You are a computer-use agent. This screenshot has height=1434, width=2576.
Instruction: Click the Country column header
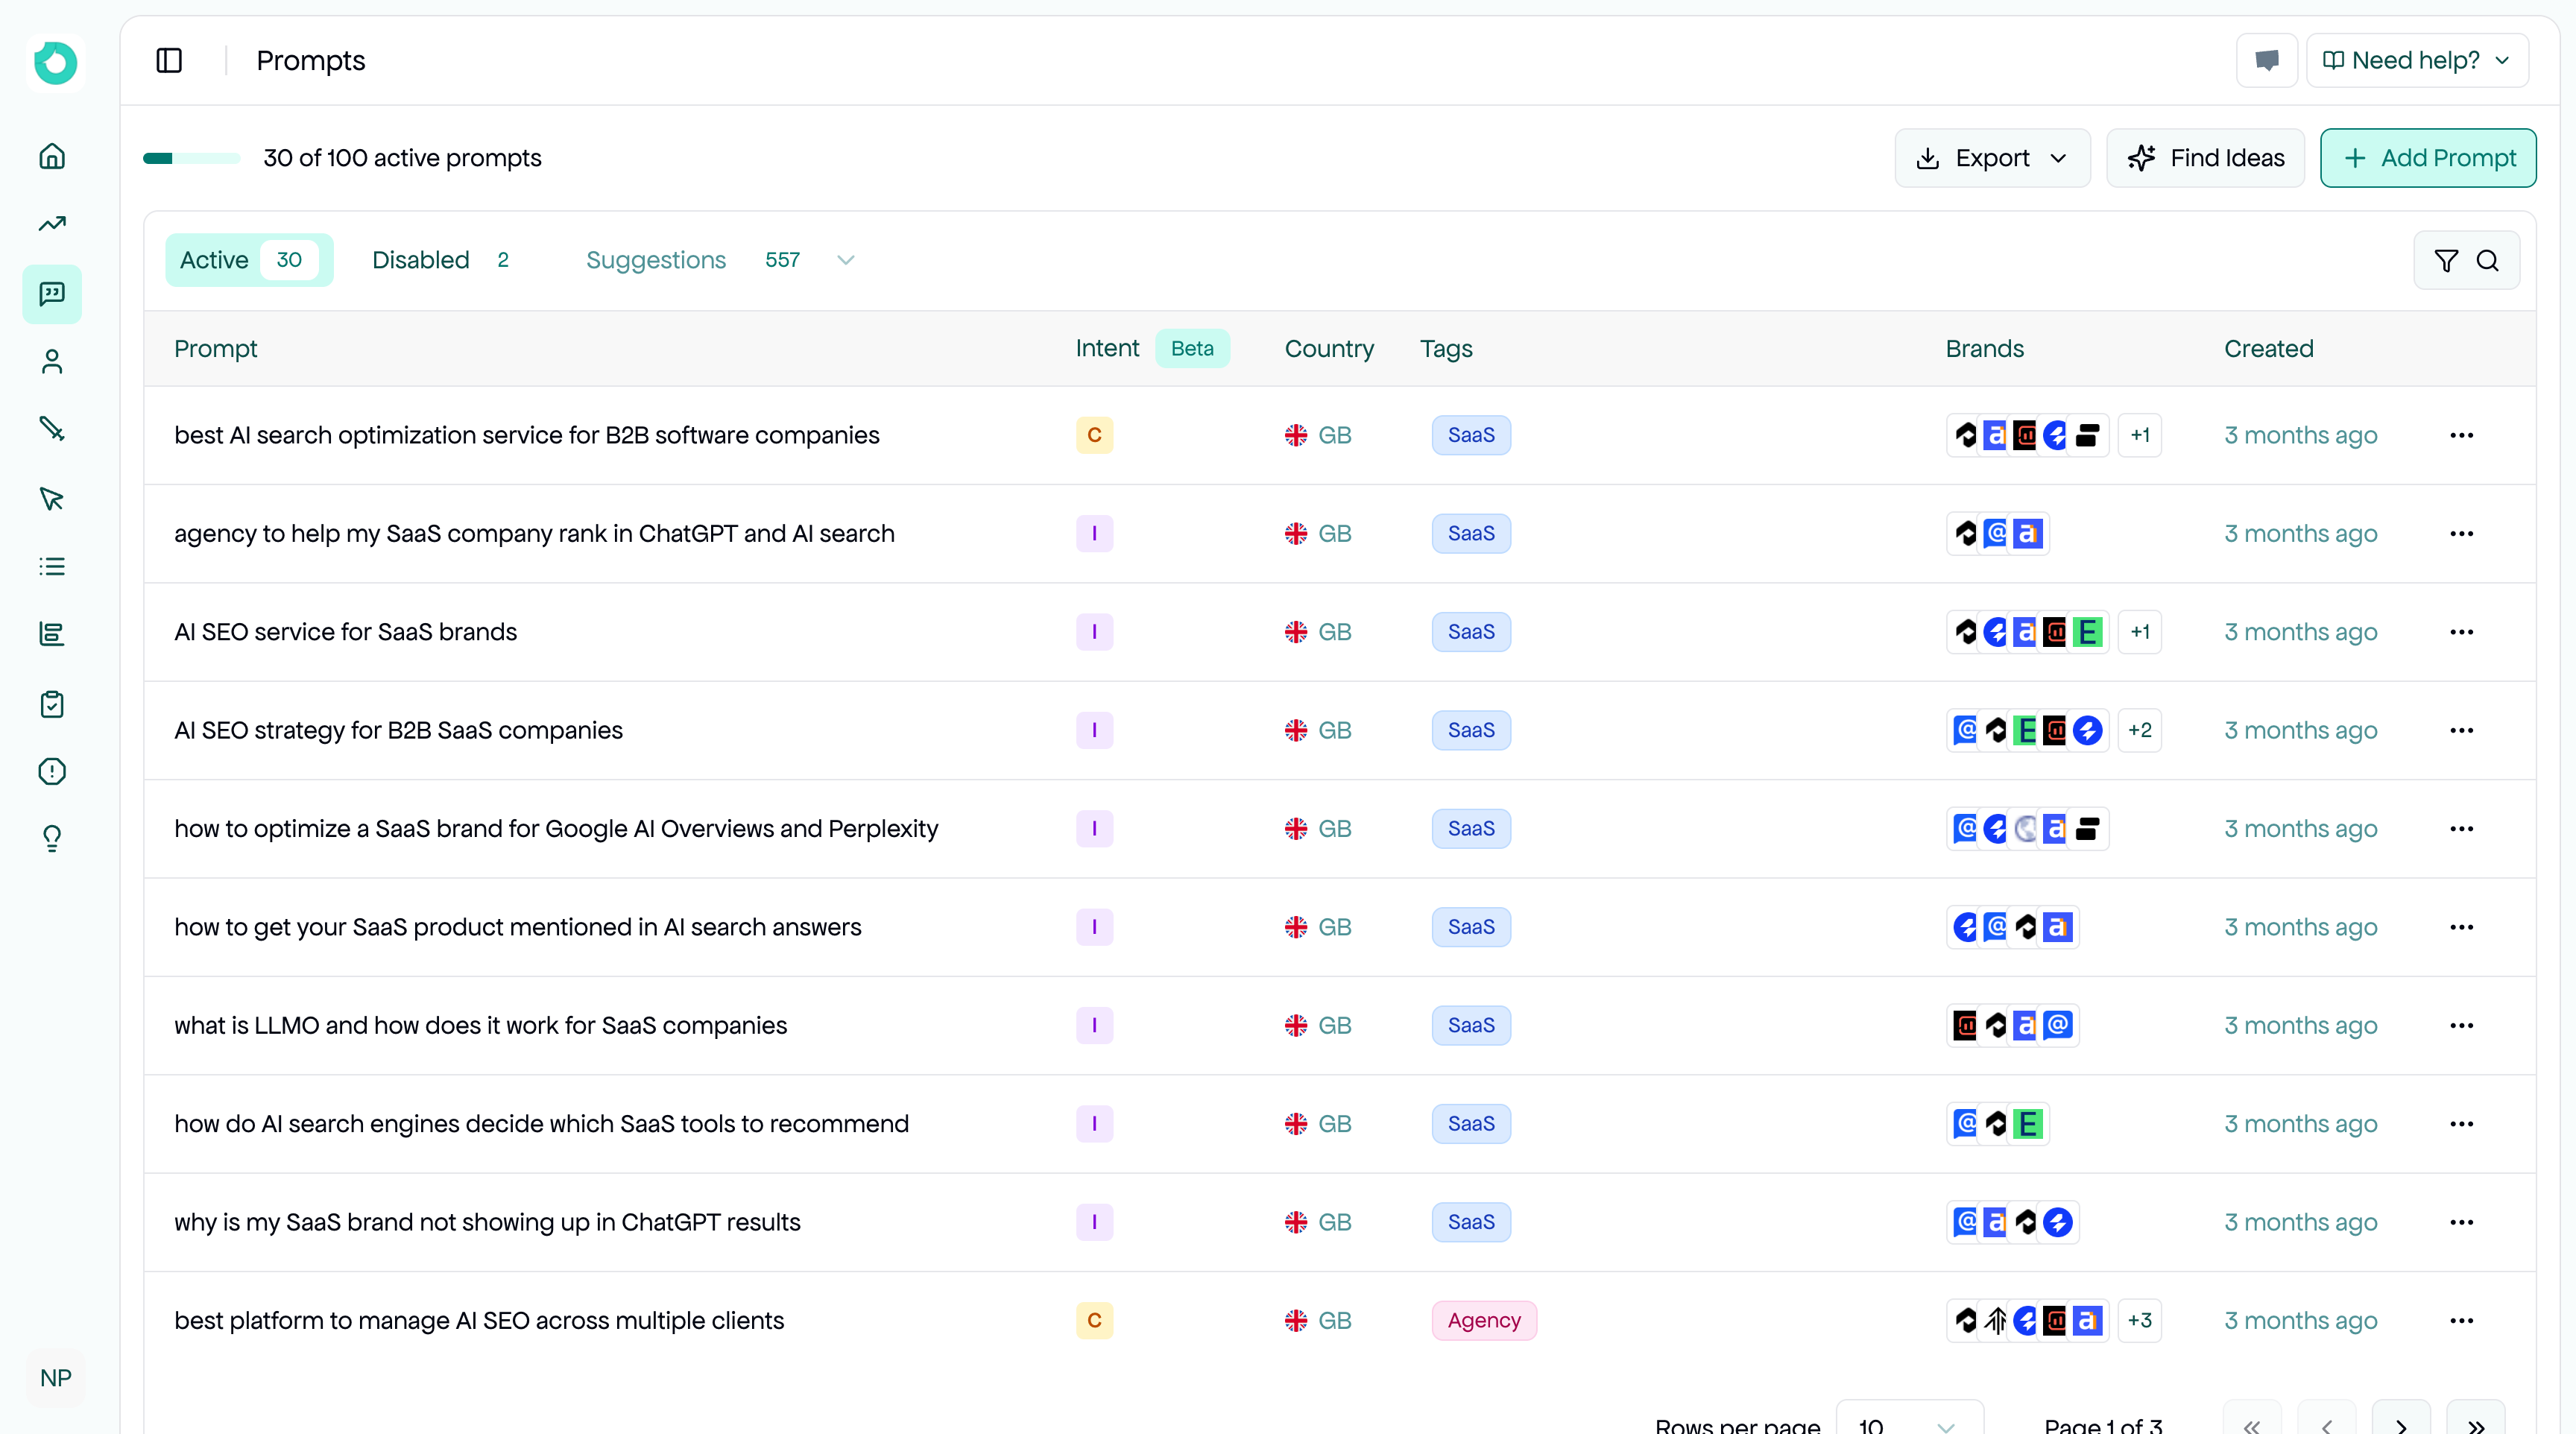point(1329,349)
